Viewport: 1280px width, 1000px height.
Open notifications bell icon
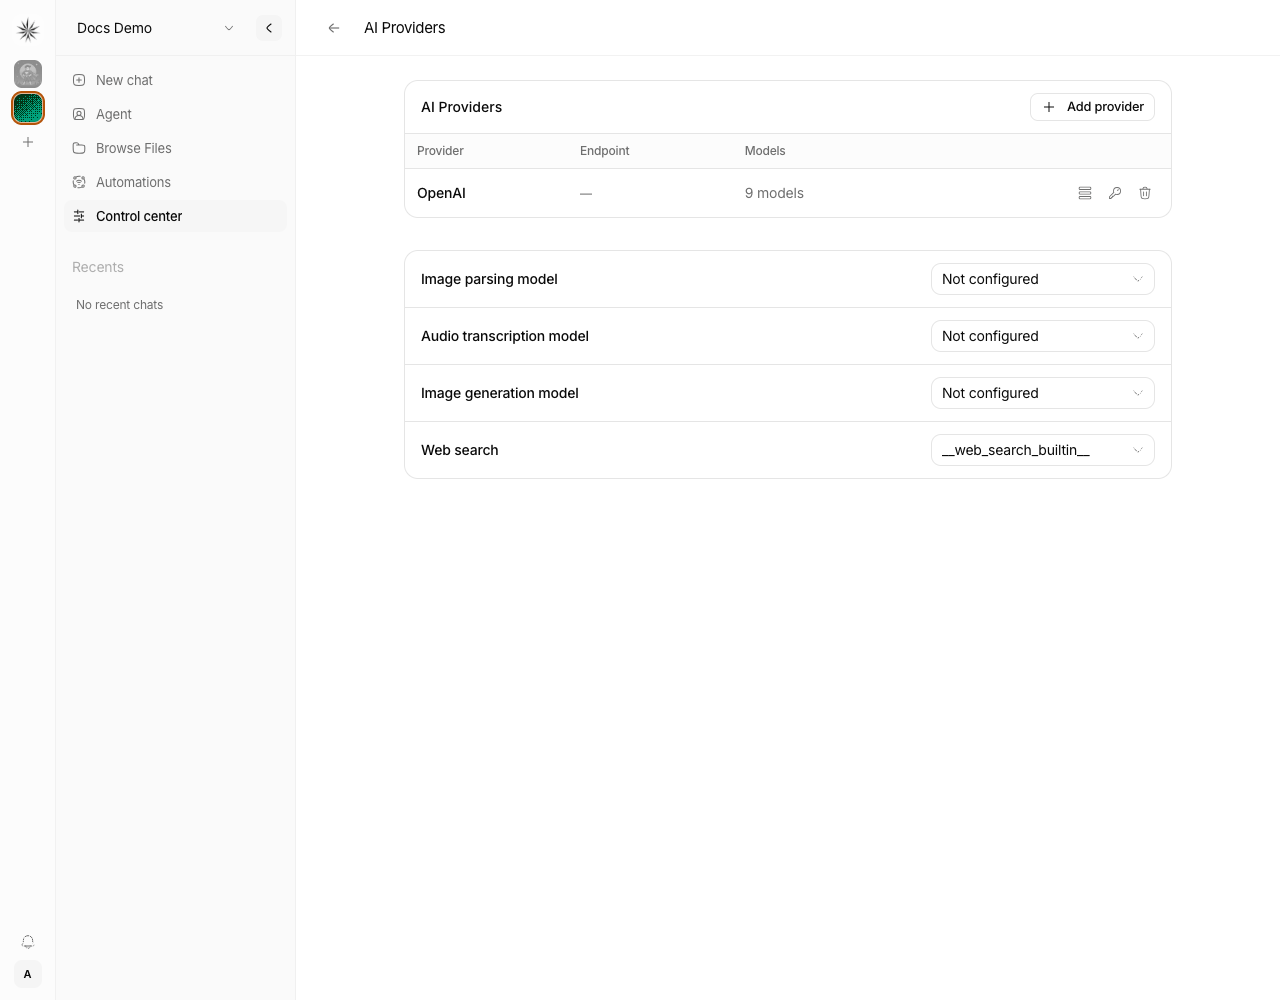(28, 942)
